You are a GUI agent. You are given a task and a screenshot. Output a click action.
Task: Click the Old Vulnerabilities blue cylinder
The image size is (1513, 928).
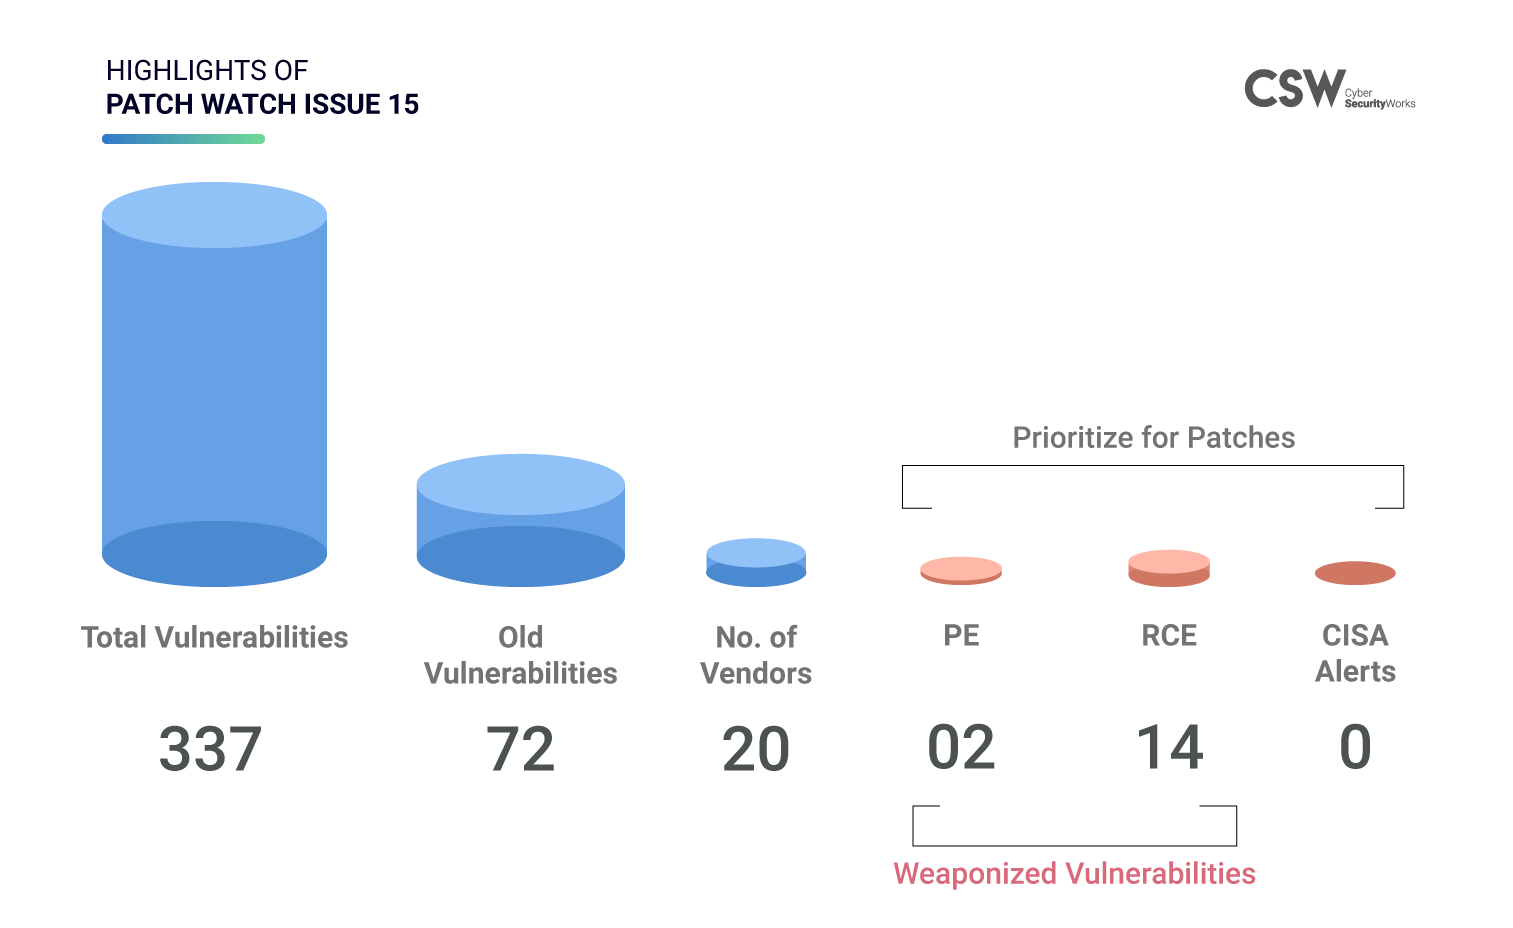[520, 520]
